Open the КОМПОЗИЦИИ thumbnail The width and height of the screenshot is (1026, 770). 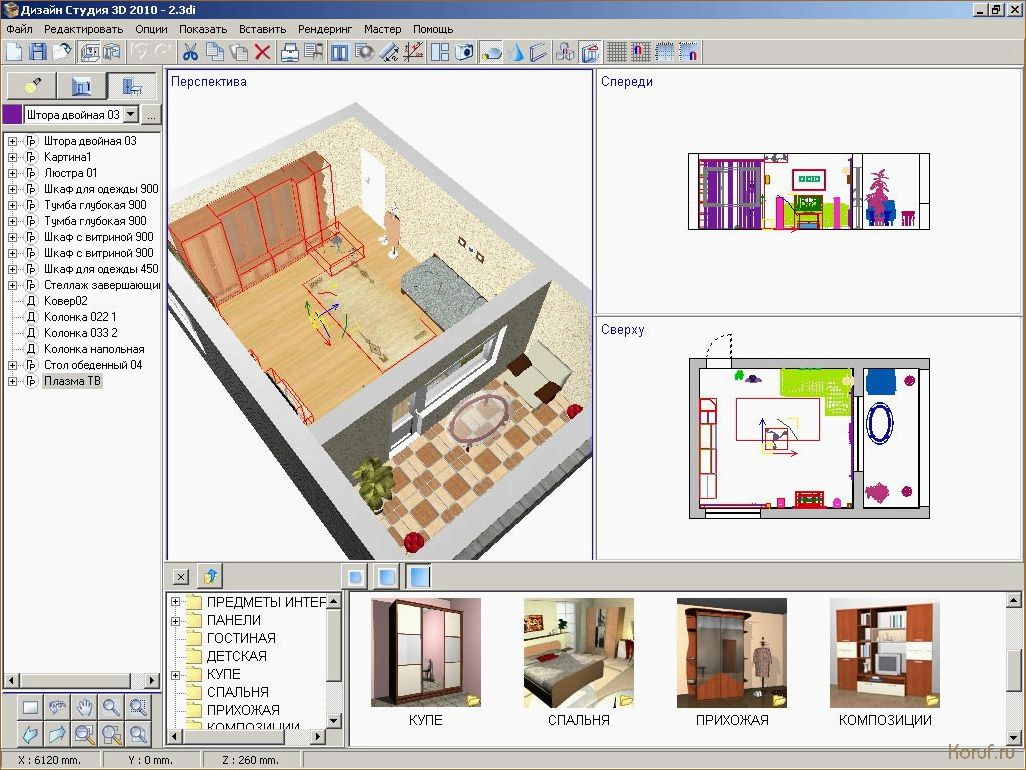click(885, 652)
